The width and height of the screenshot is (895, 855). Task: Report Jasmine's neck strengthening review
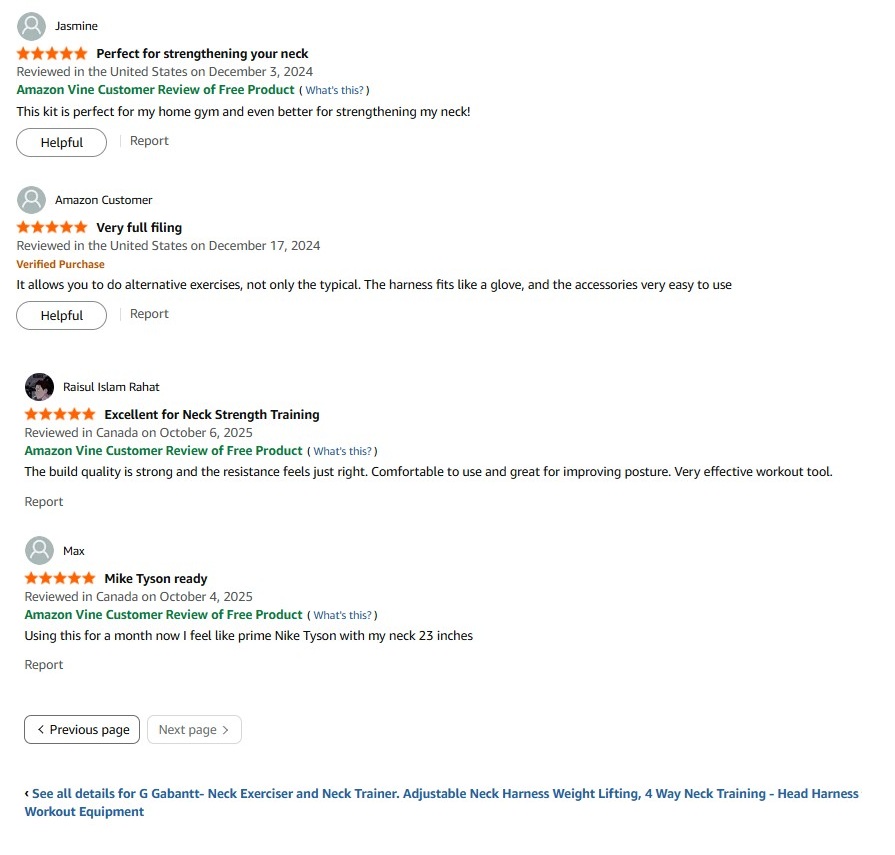[x=149, y=141]
